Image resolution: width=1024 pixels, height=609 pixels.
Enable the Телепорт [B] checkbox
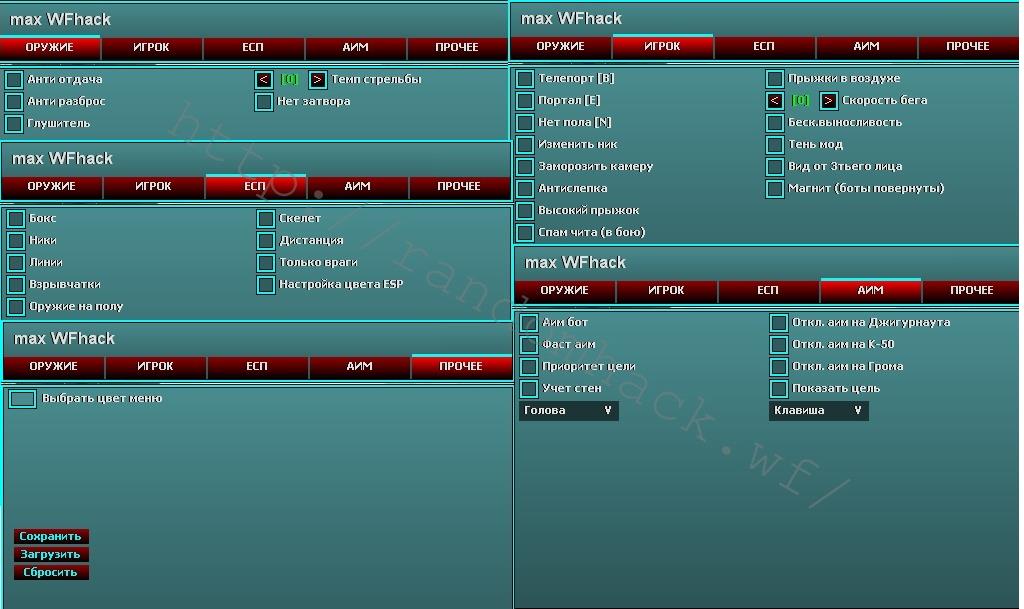coord(525,79)
